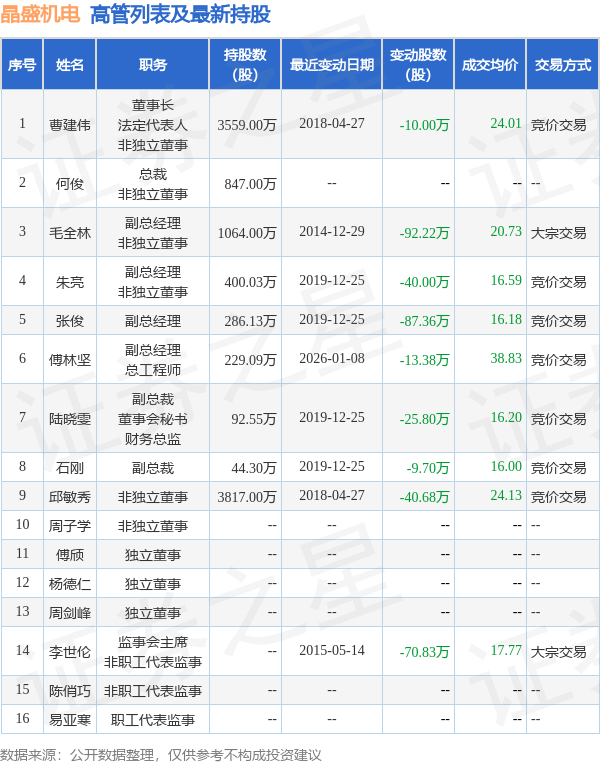Click the 职务 column header
The width and height of the screenshot is (600, 764).
(153, 65)
